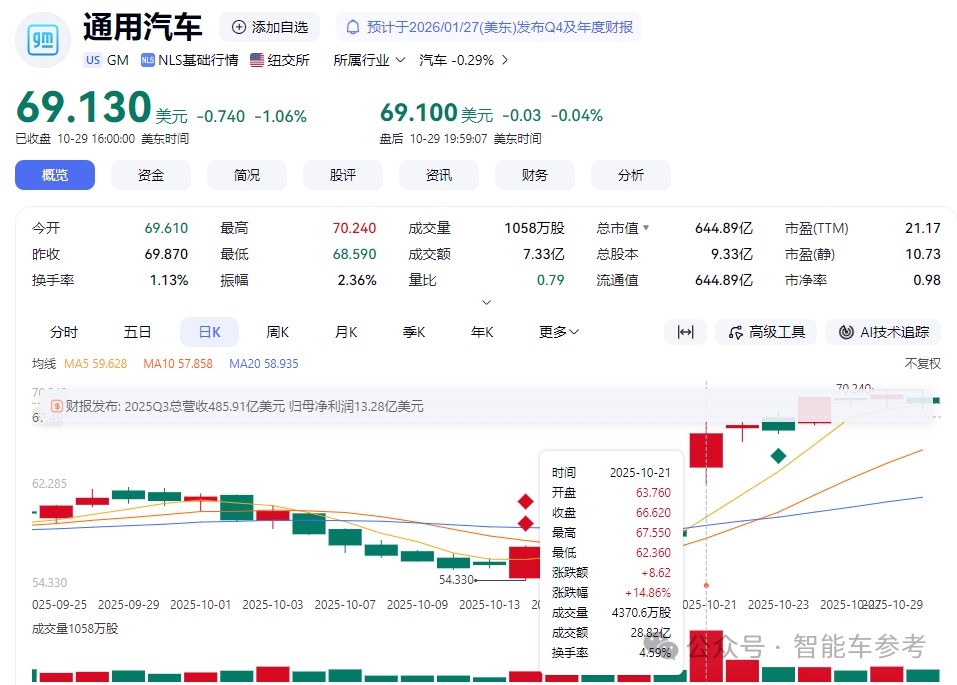Click the bell icon on earnings forecast banner
957x685 pixels.
coord(351,25)
